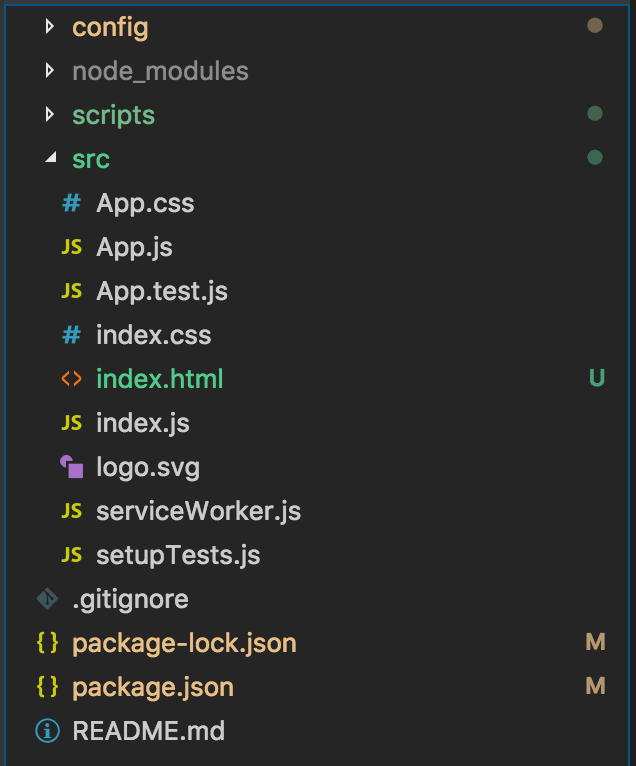Collapse the src folder arrow
The width and height of the screenshot is (636, 766).
click(x=51, y=159)
